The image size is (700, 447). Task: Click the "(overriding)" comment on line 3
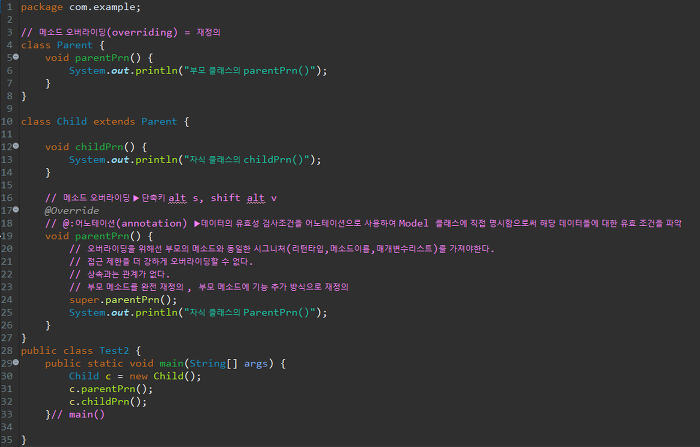click(142, 33)
